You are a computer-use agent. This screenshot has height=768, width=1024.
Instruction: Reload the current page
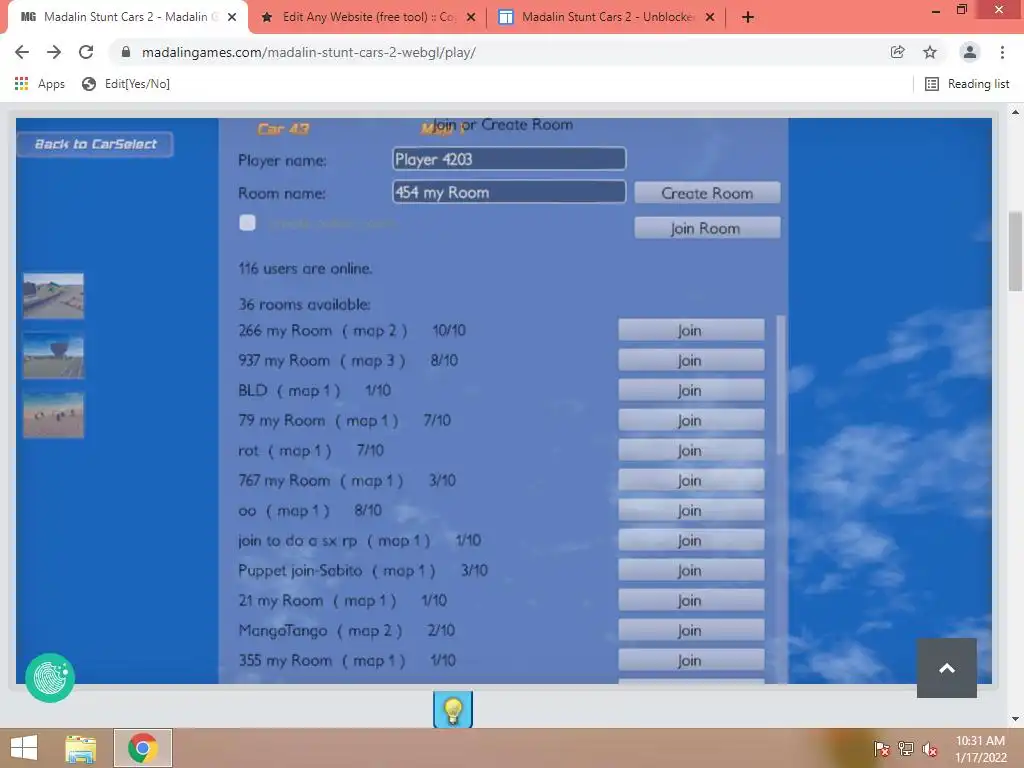(86, 52)
